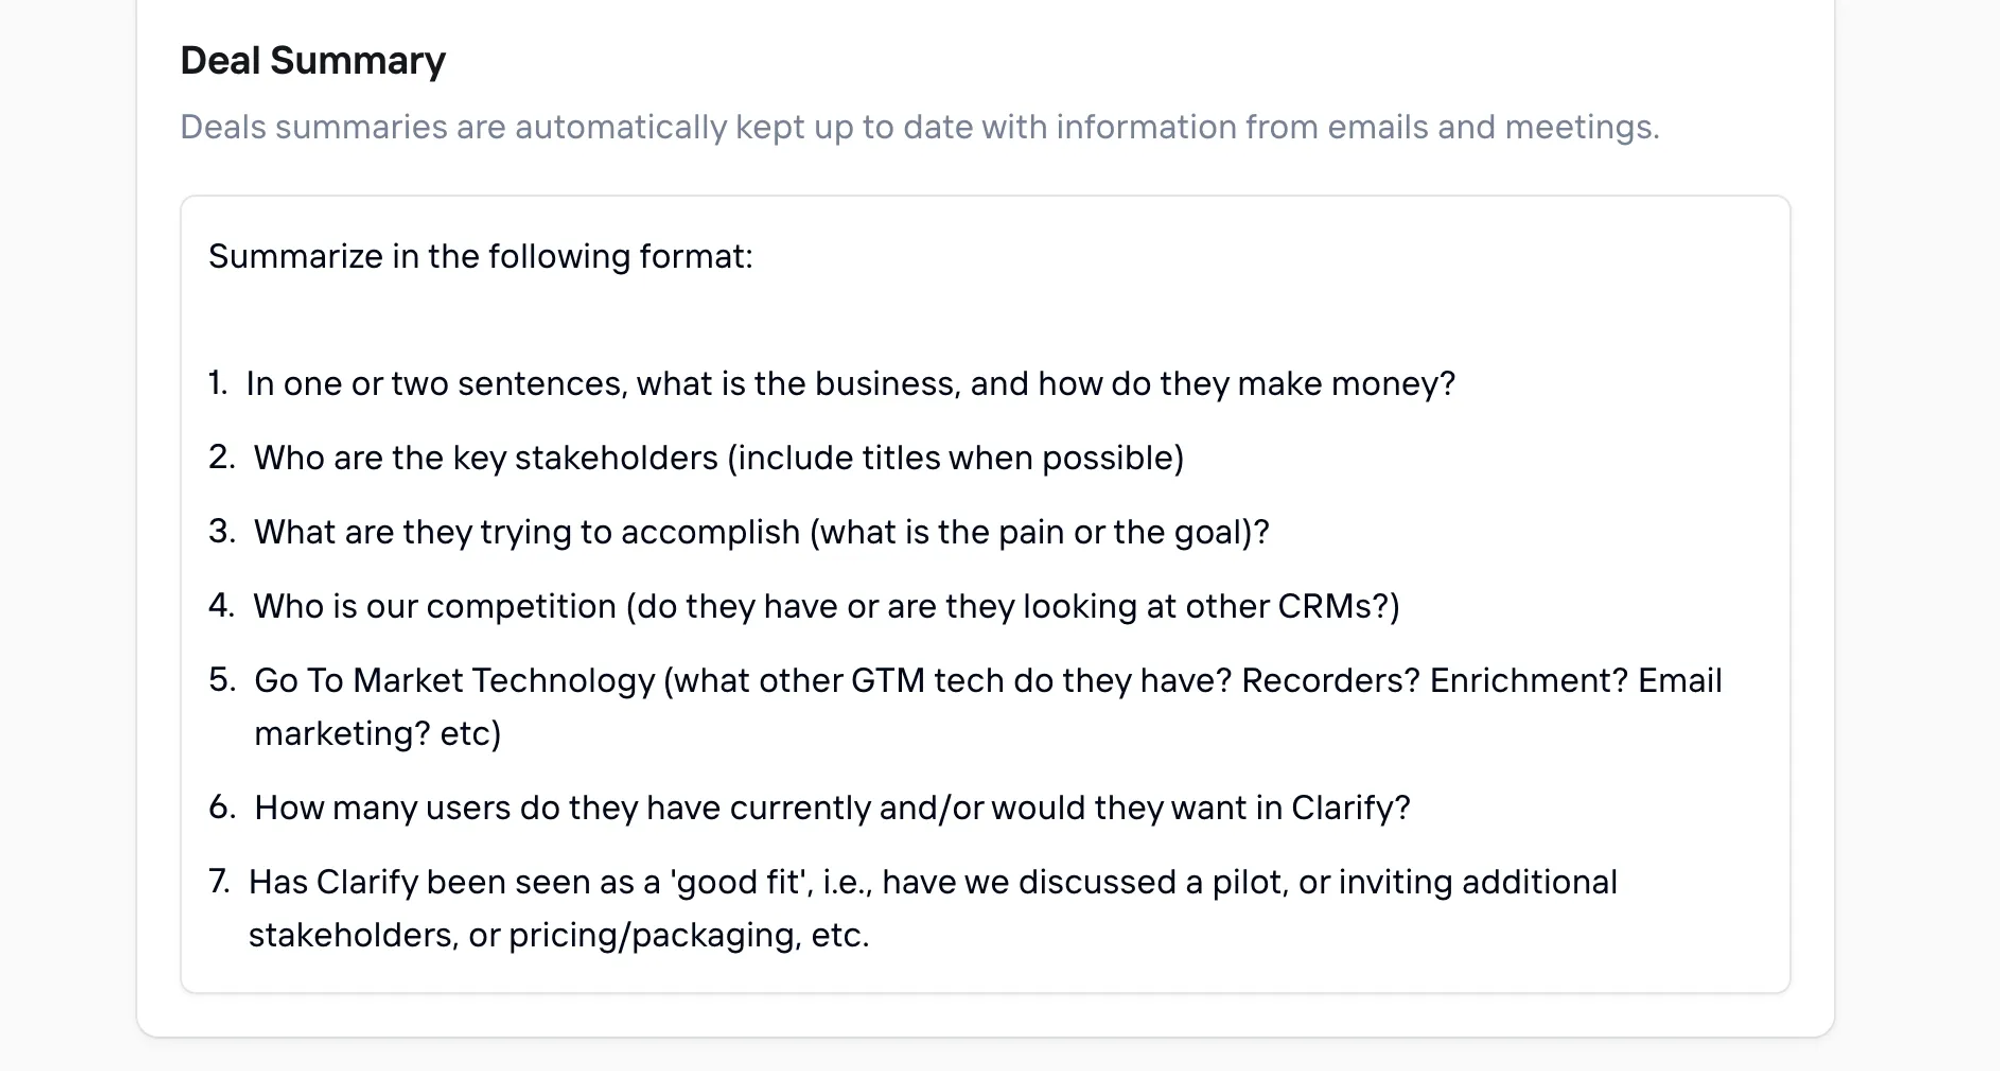
Task: Click list number 4 in the prompt
Action: [x=221, y=606]
